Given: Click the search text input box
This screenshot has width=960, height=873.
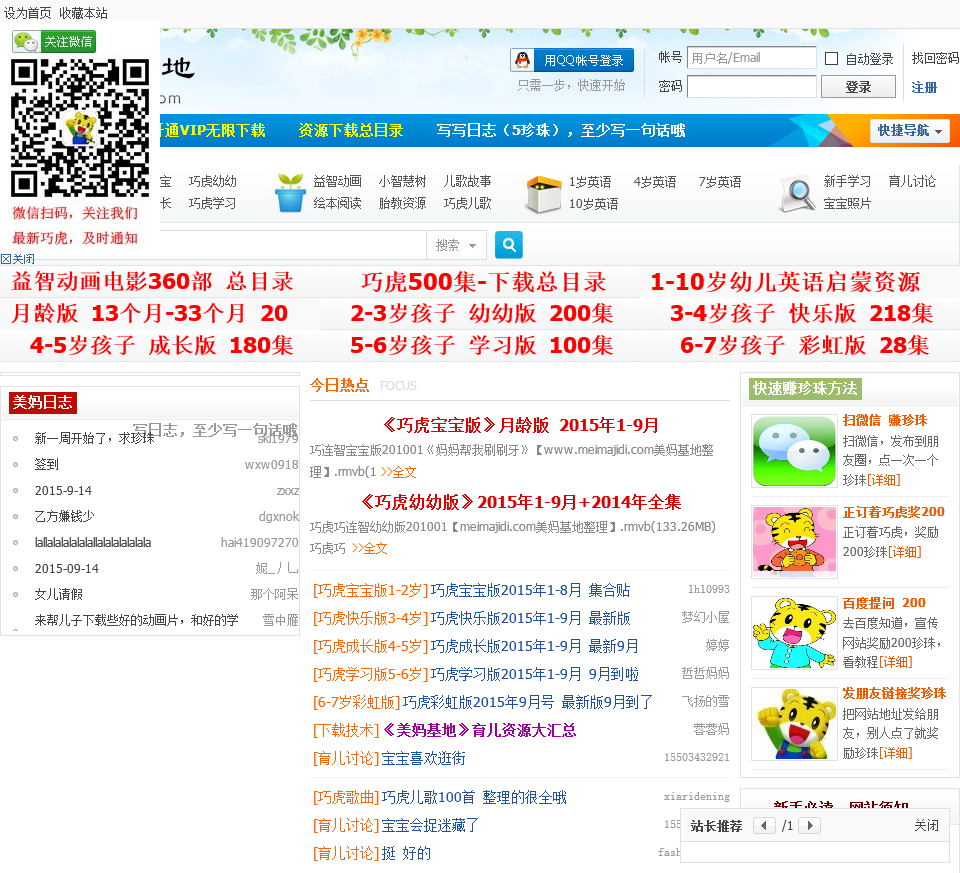Looking at the screenshot, I should pos(293,245).
